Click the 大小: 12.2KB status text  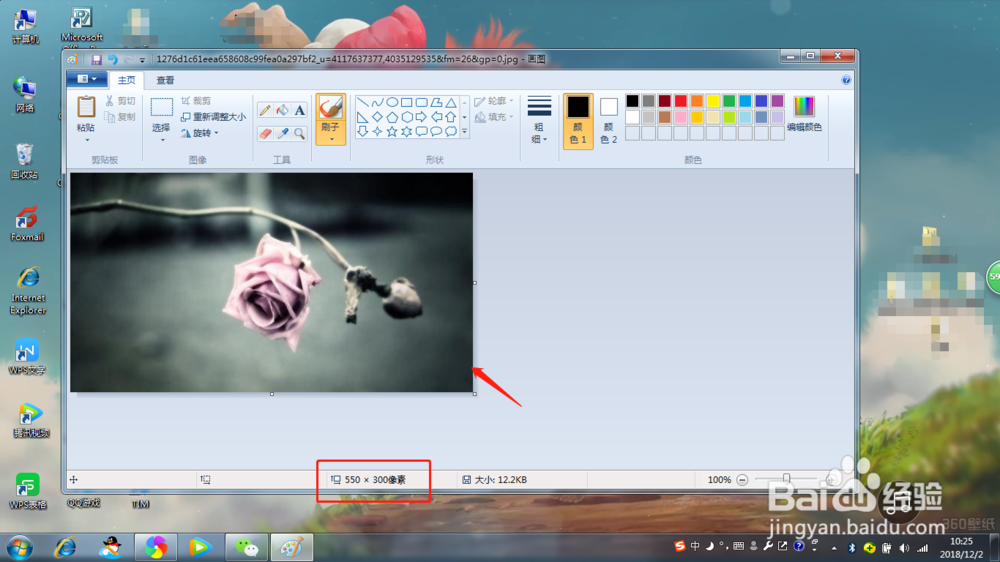(x=501, y=480)
